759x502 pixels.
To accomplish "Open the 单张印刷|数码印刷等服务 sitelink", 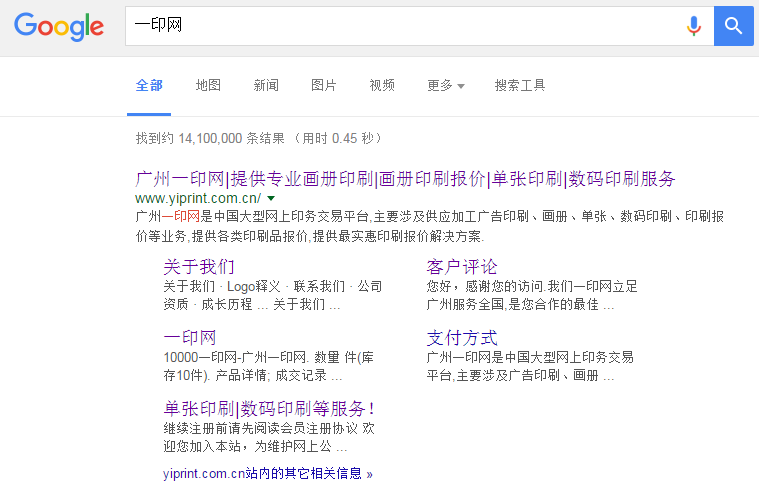I will tap(269, 409).
